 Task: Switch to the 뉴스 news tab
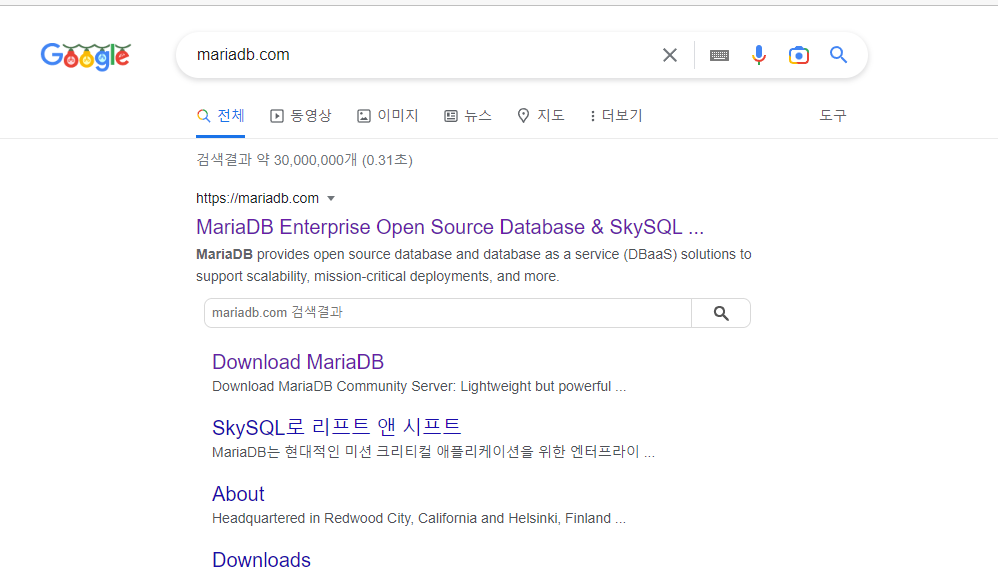point(468,116)
